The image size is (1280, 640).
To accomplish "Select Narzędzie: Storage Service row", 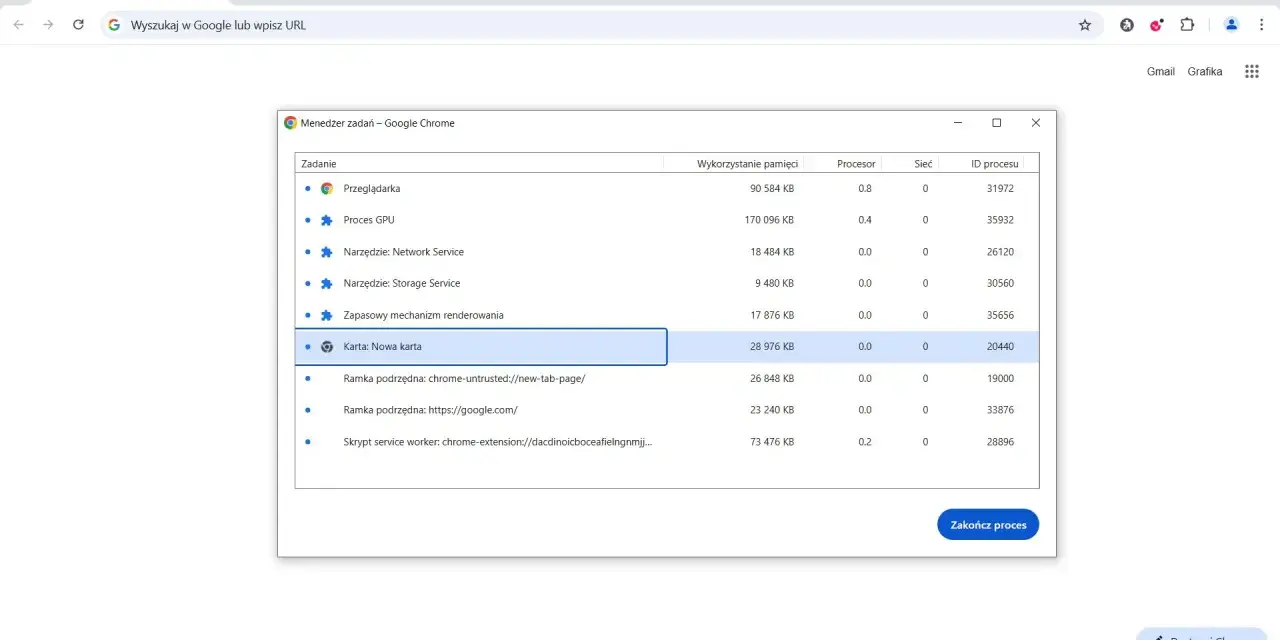I will coord(667,283).
